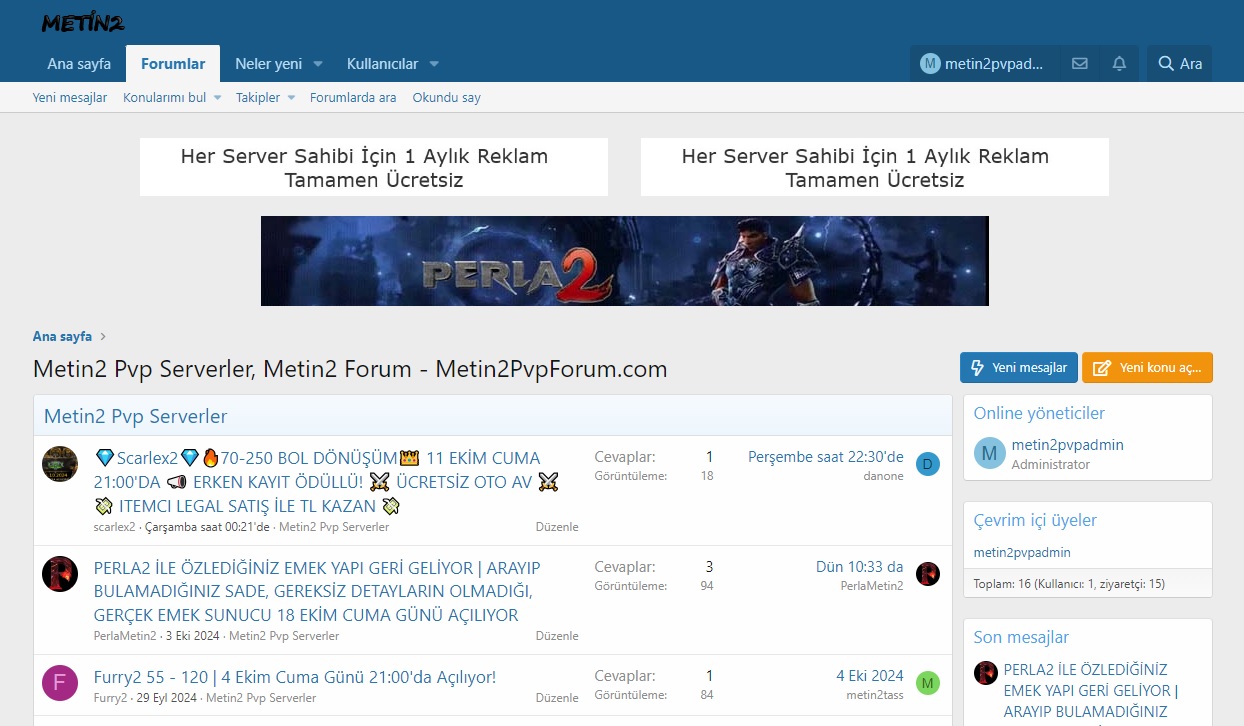Click the Yeni konu aç button

point(1147,368)
